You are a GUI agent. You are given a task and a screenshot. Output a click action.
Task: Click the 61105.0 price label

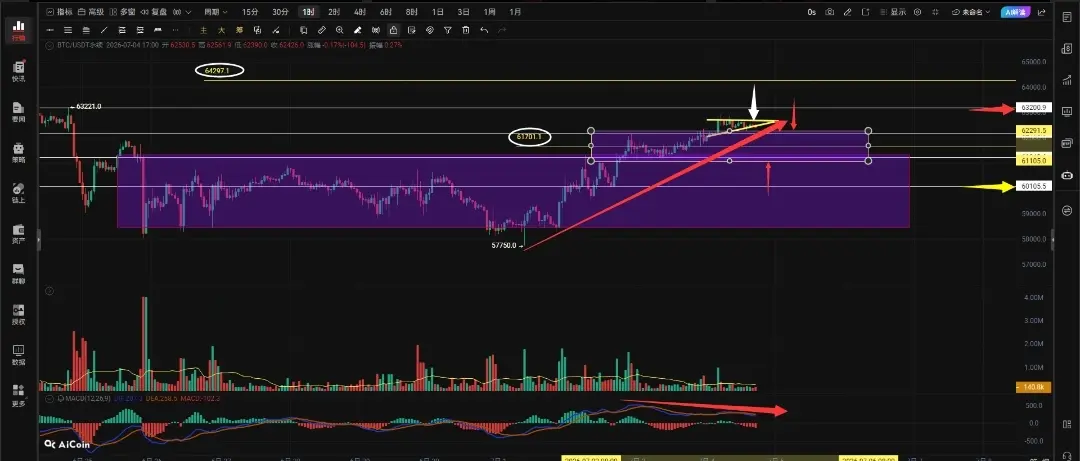tap(1033, 160)
